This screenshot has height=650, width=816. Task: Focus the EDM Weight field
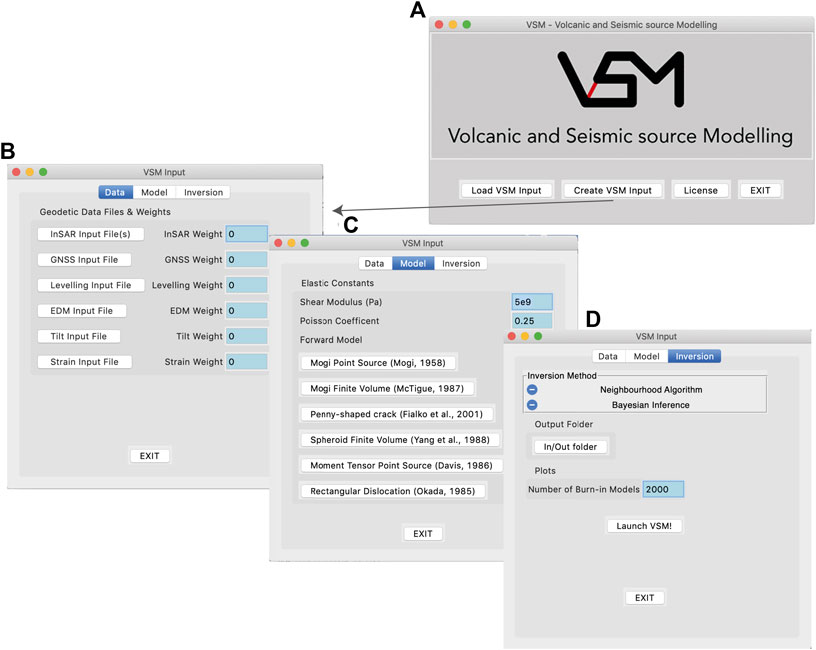[x=247, y=311]
